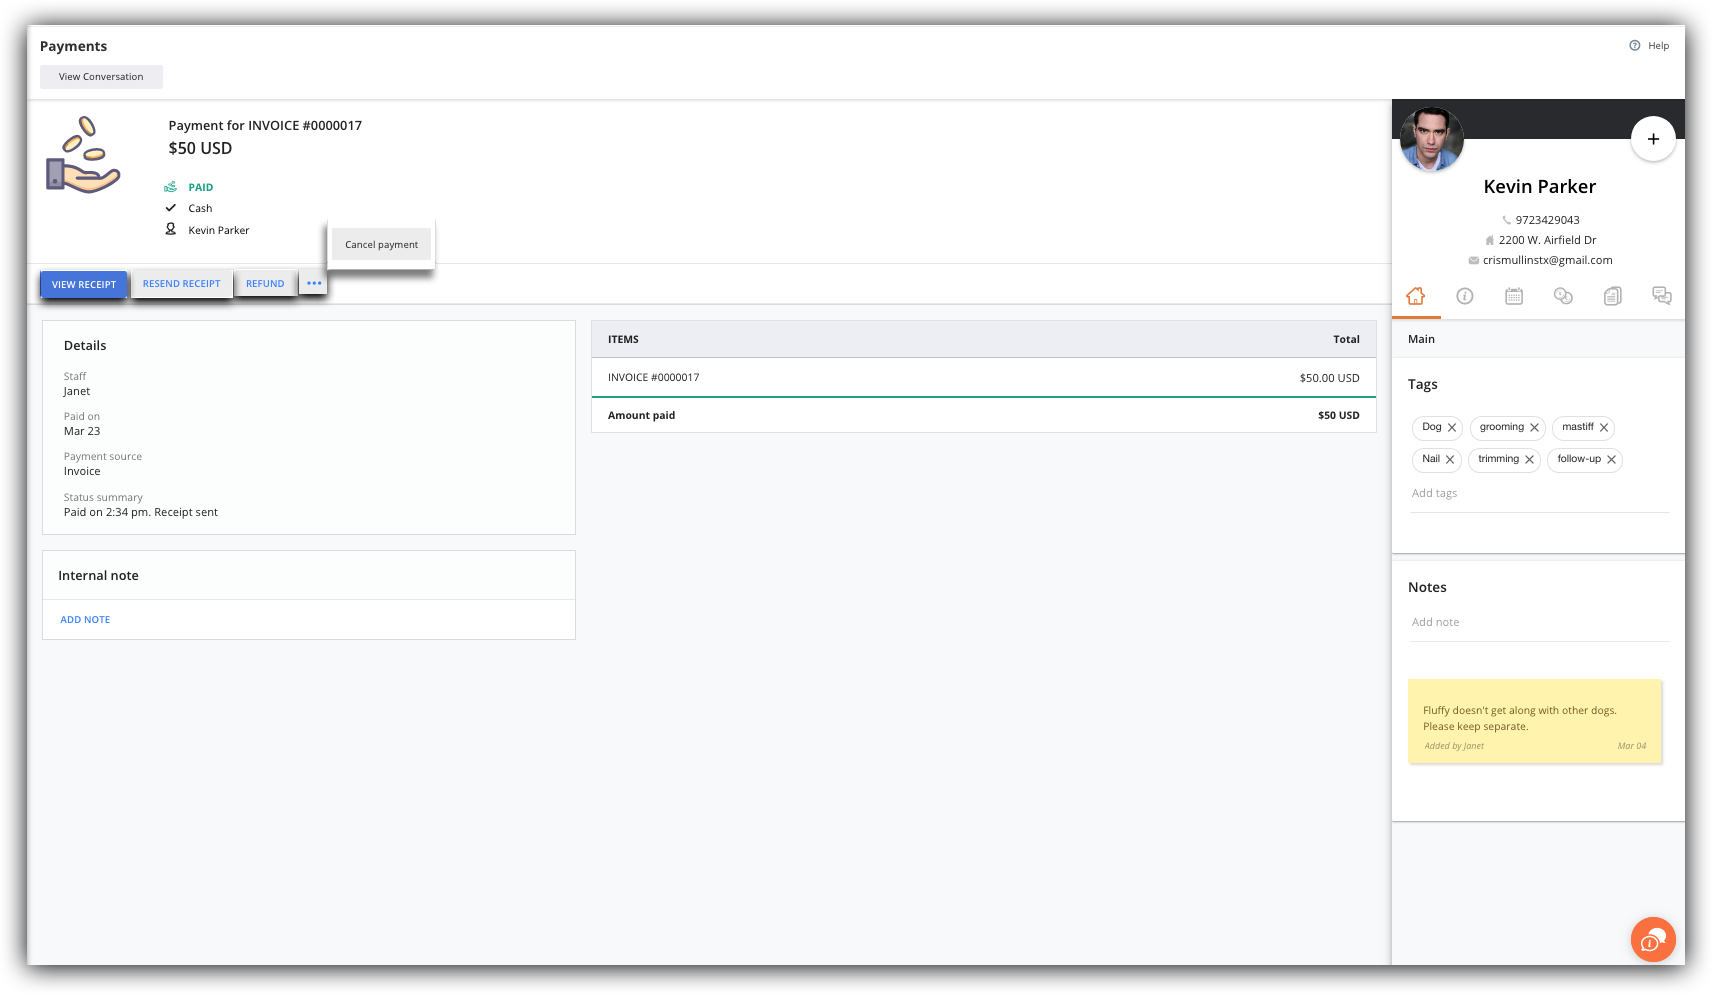This screenshot has width=1712, height=994.
Task: Click the crismullinstx@gmail.com email address
Action: pyautogui.click(x=1547, y=260)
